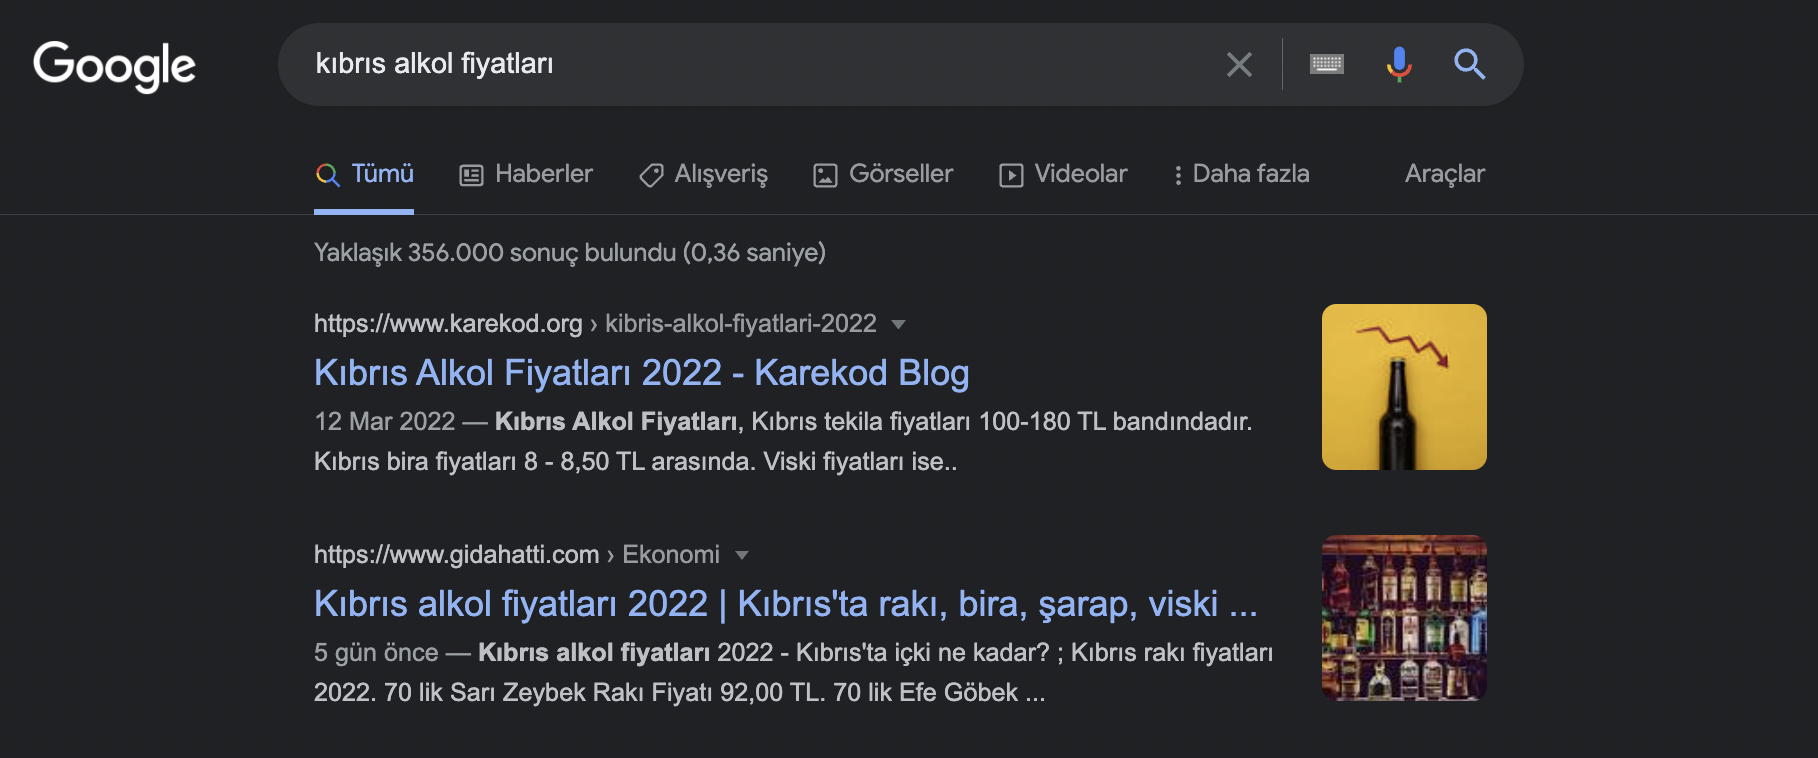
Task: Select the Tümü tab
Action: tap(364, 174)
